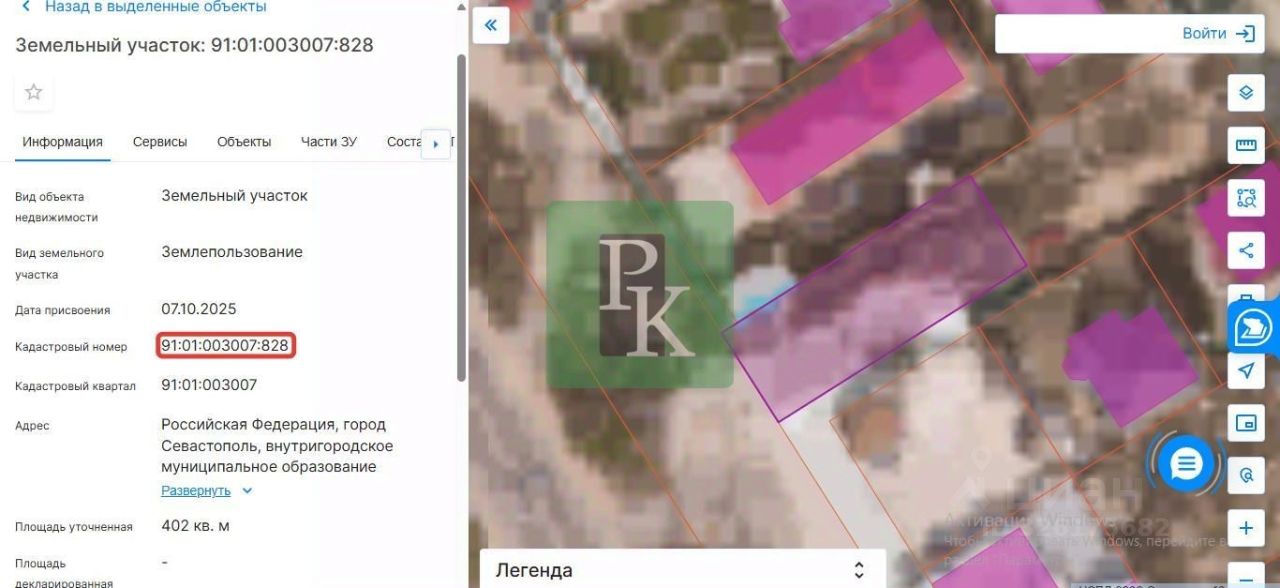Locate my position with the navigation arrow icon

tap(1246, 371)
